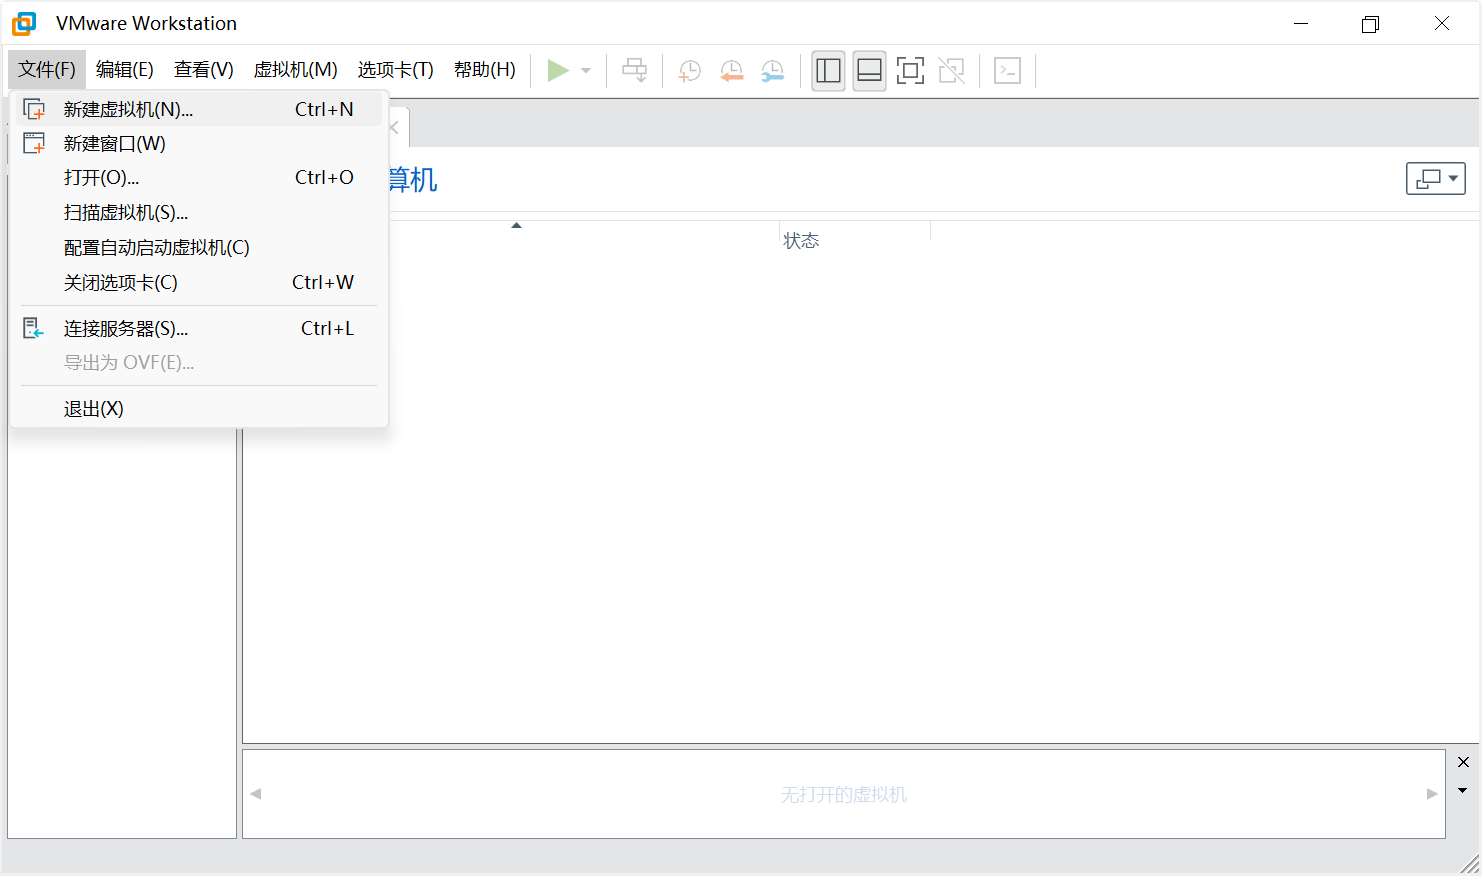
Task: Click the Unity mode toolbar icon
Action: (x=952, y=70)
